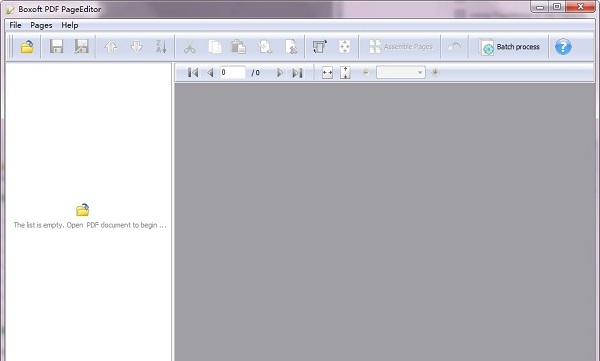The width and height of the screenshot is (600, 361).
Task: Fit page to height
Action: pos(345,72)
